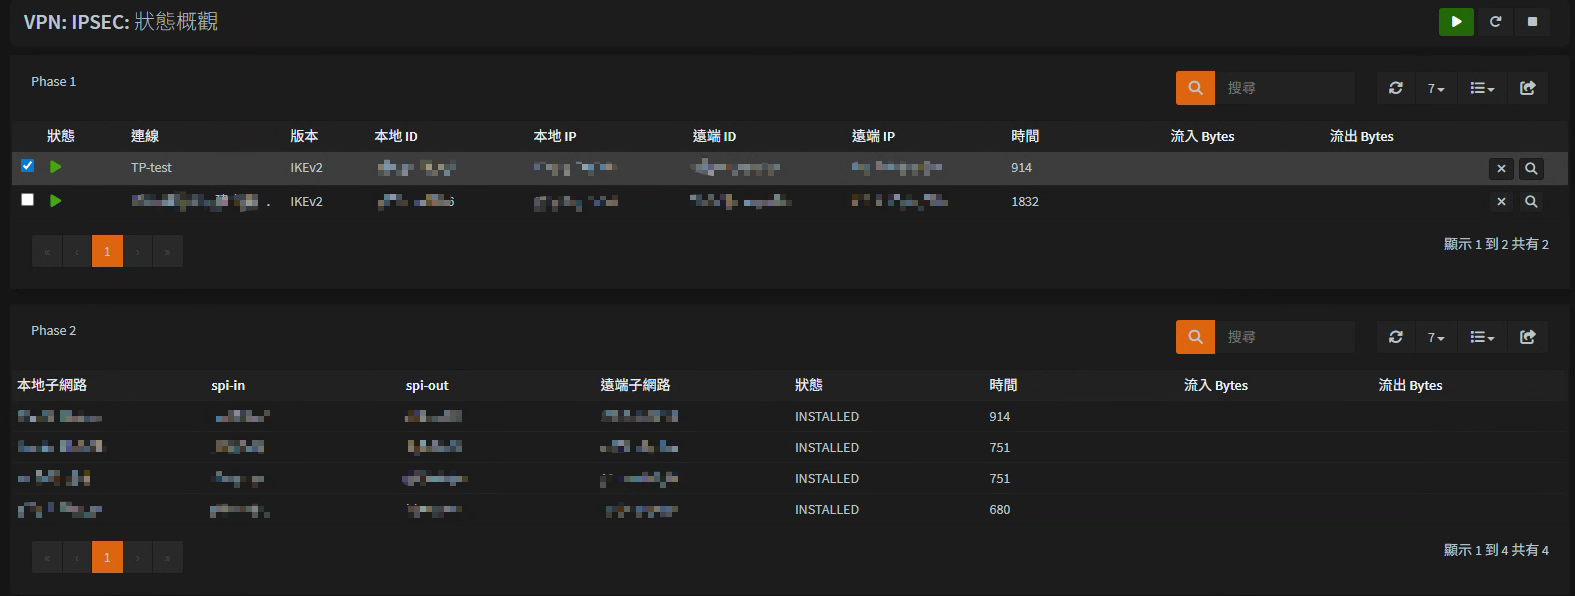Sort Phase 1 by 時間 column
The width and height of the screenshot is (1575, 596).
click(1025, 136)
